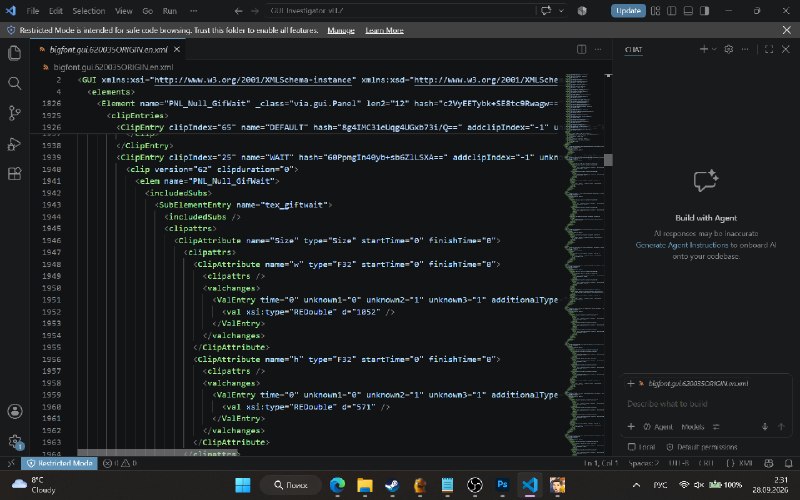Click the Manage link in Restricted Mode banner
This screenshot has height=500, width=800.
click(x=341, y=30)
